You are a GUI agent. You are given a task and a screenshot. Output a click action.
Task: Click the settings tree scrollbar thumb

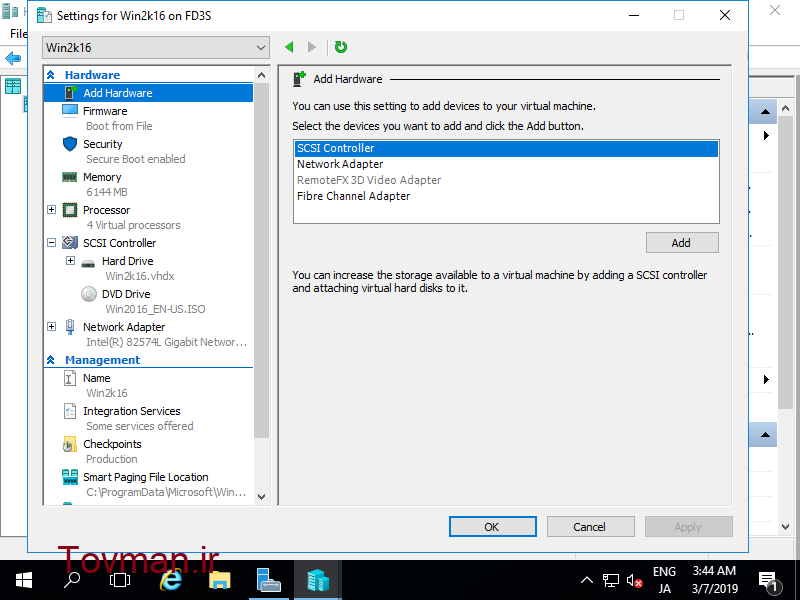point(262,260)
